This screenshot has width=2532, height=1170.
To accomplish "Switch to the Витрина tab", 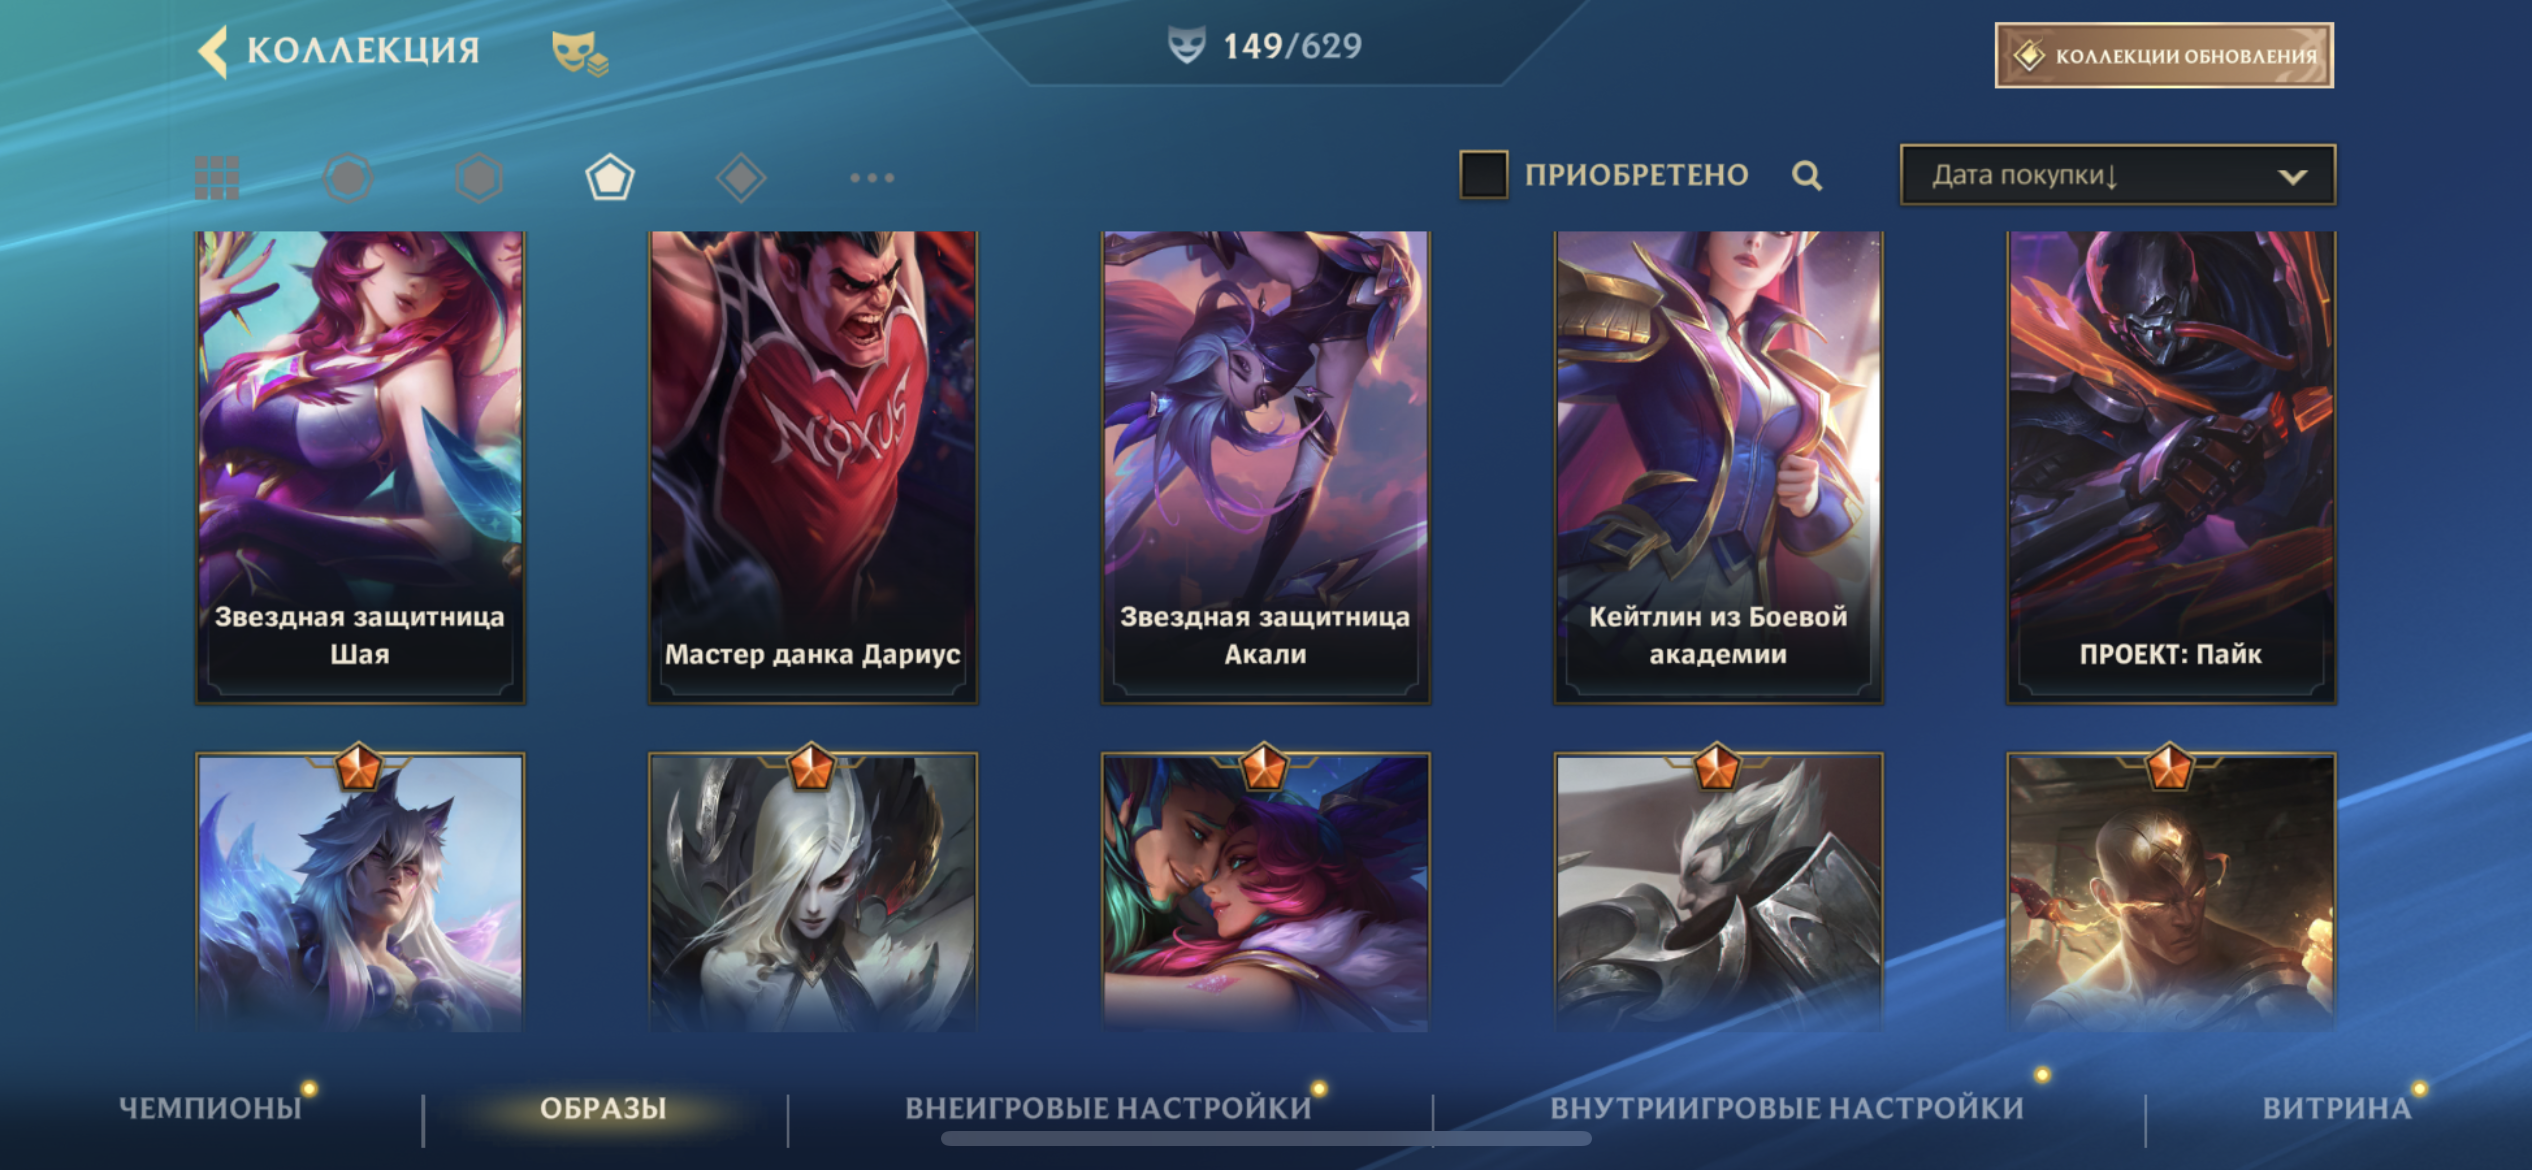I will (2337, 1108).
